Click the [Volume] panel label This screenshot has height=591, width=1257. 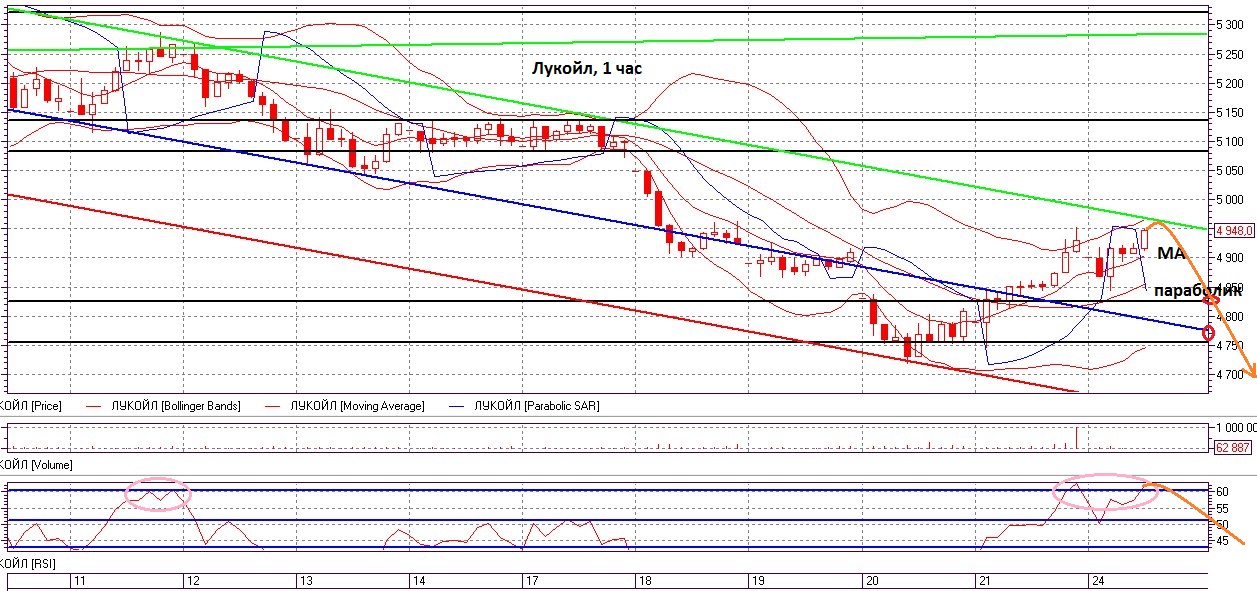36,465
